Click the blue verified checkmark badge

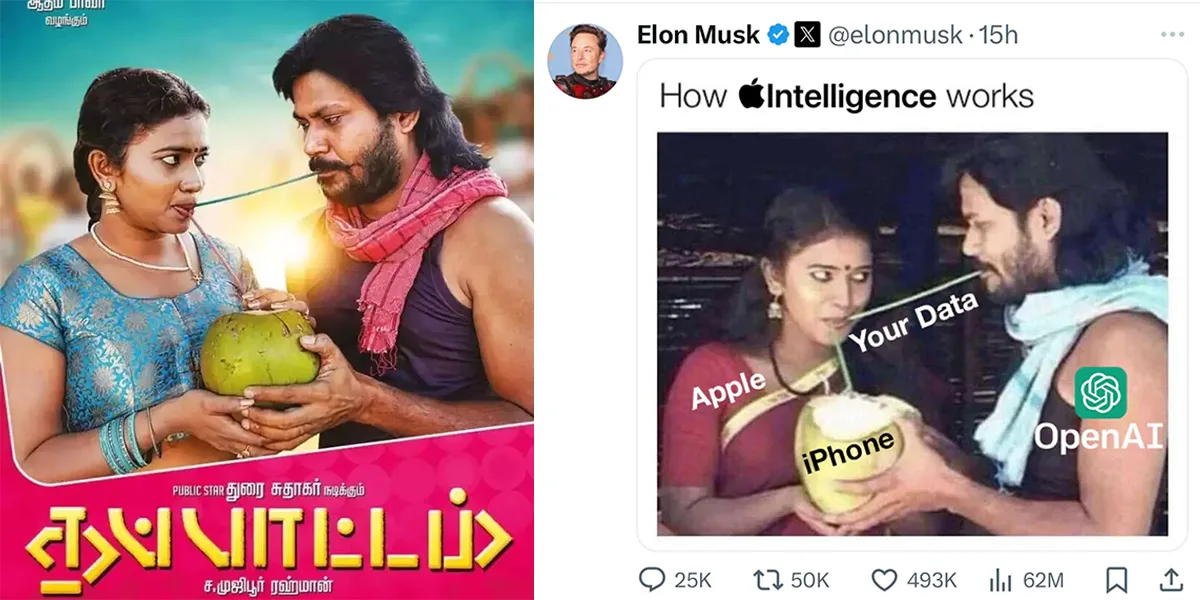[x=777, y=35]
